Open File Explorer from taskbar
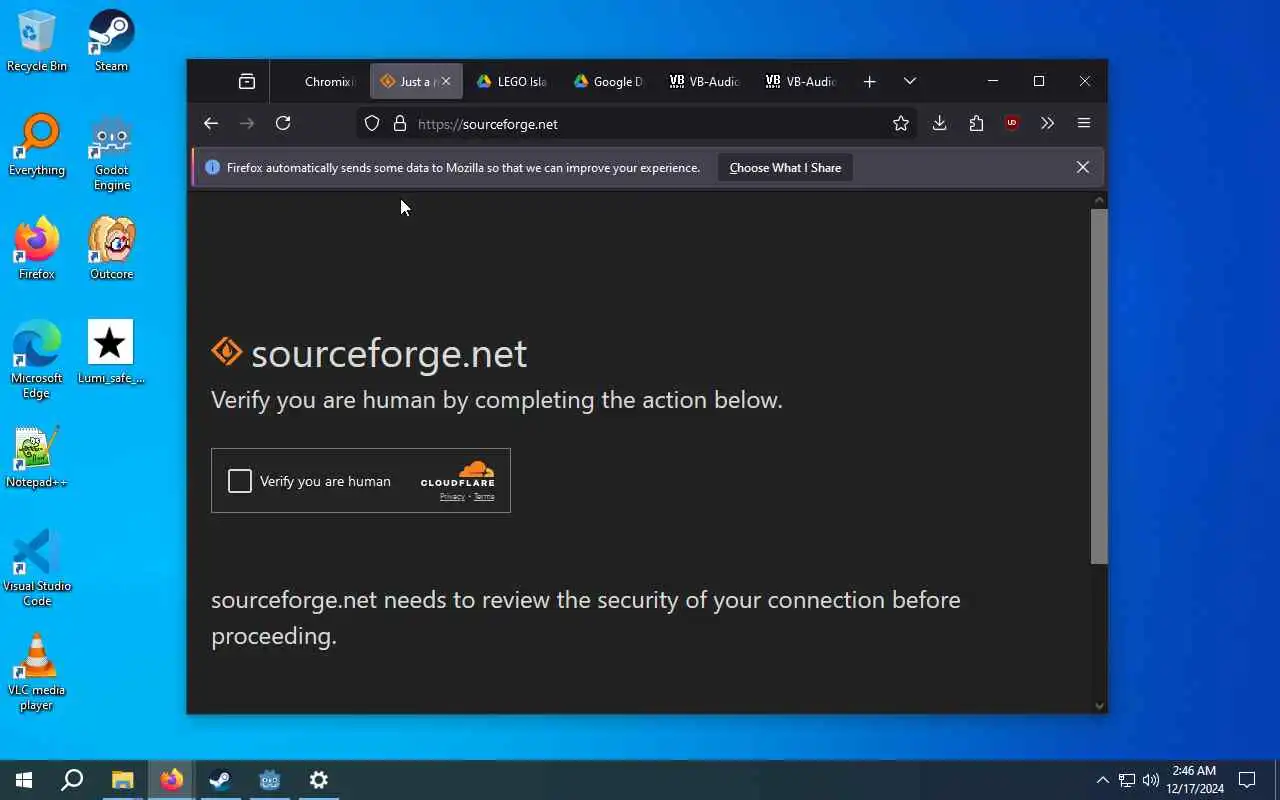Screen dimensions: 1280x800 122,780
